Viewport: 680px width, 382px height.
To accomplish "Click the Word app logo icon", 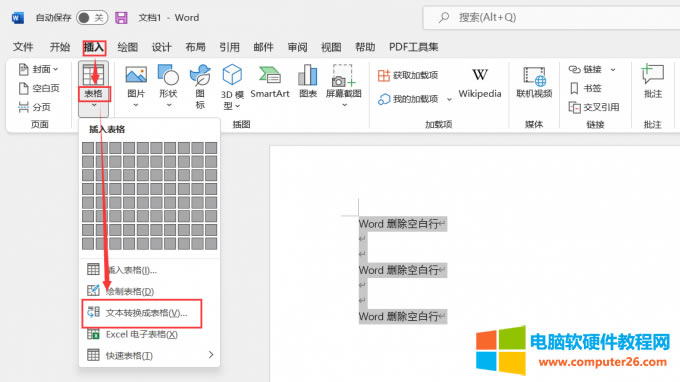I will [18, 18].
